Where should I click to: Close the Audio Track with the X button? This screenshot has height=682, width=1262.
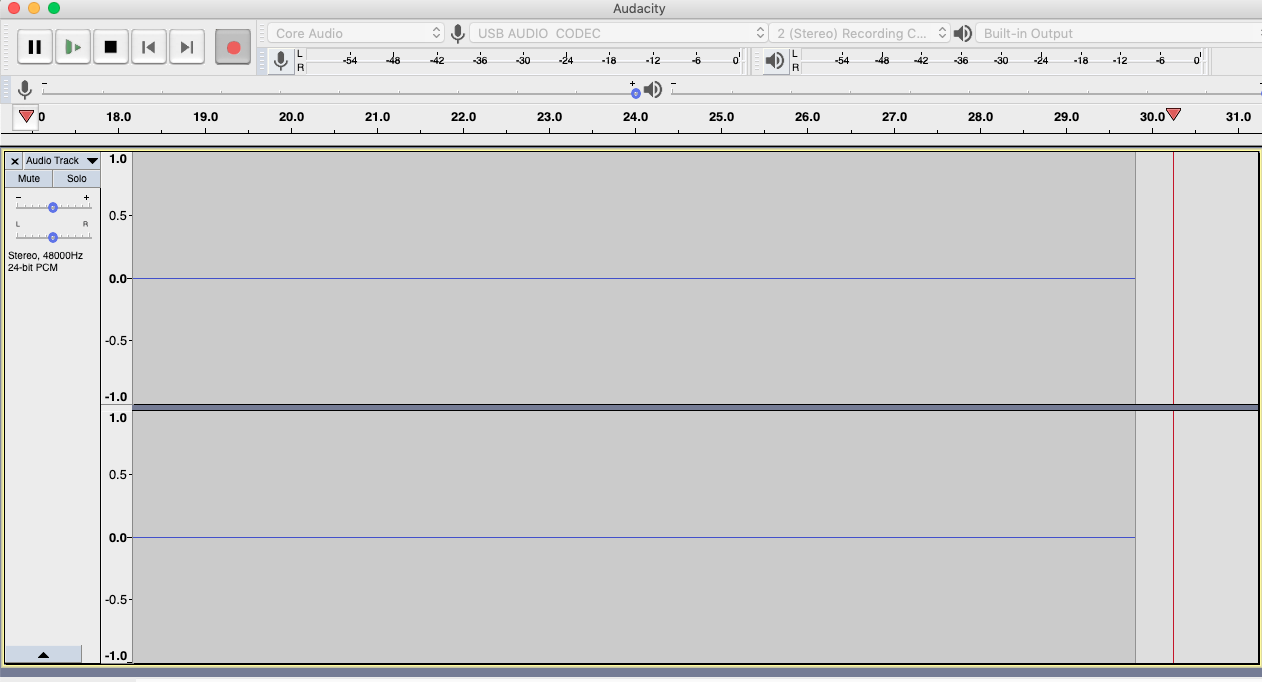pos(14,160)
